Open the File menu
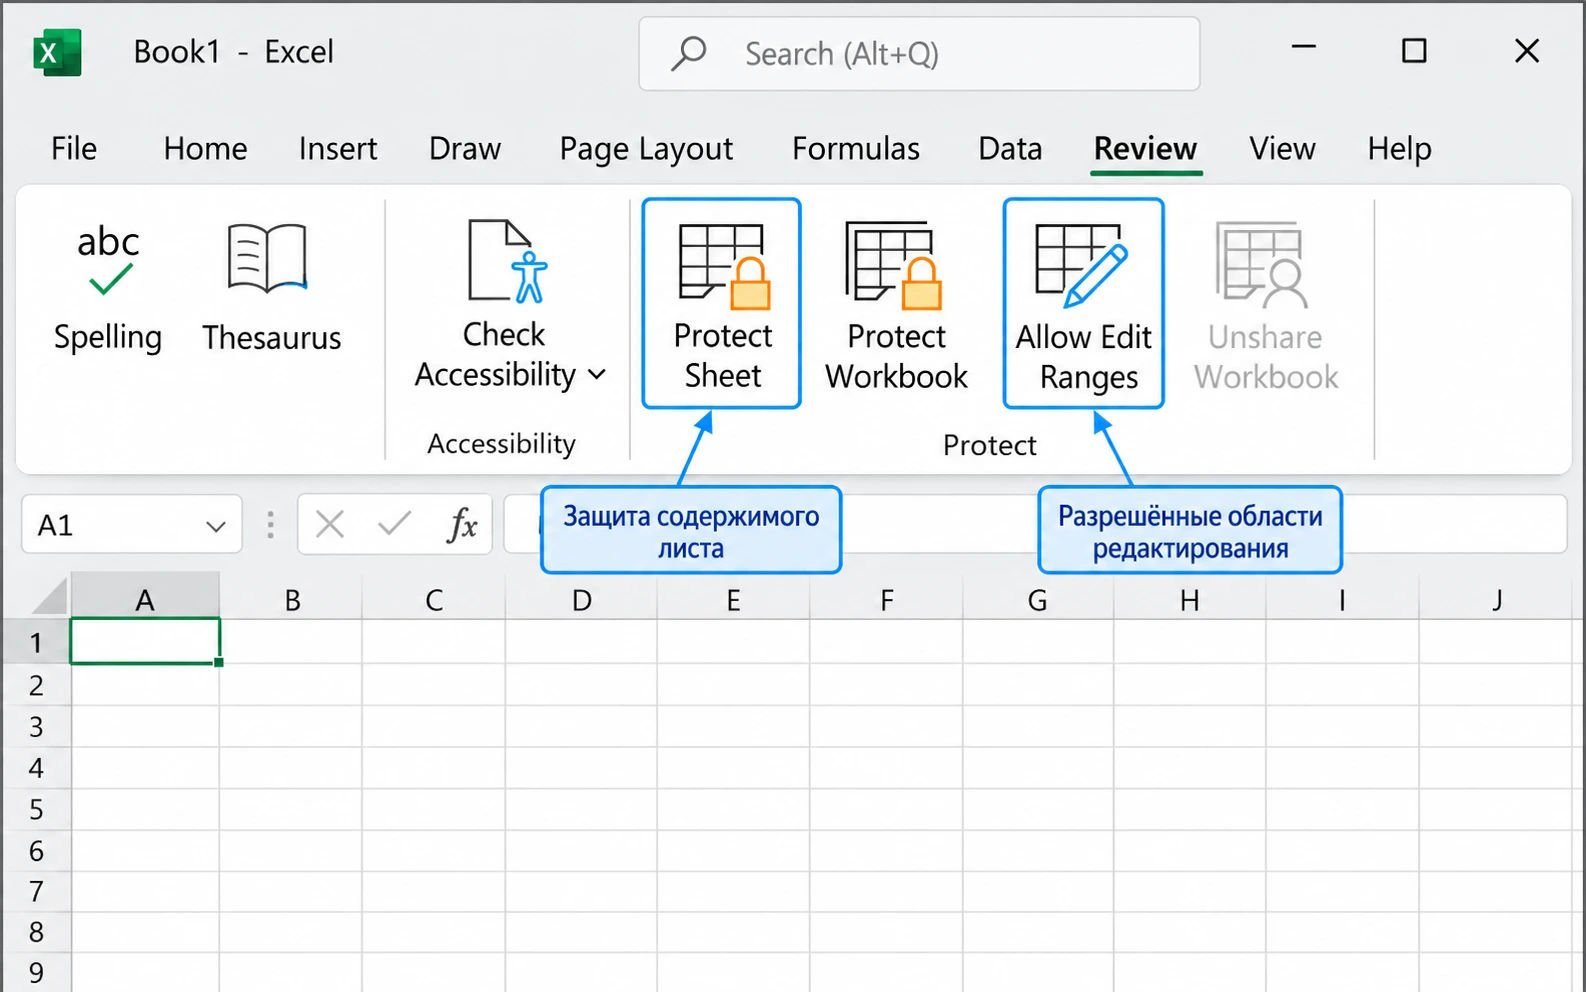The image size is (1586, 992). pyautogui.click(x=74, y=149)
